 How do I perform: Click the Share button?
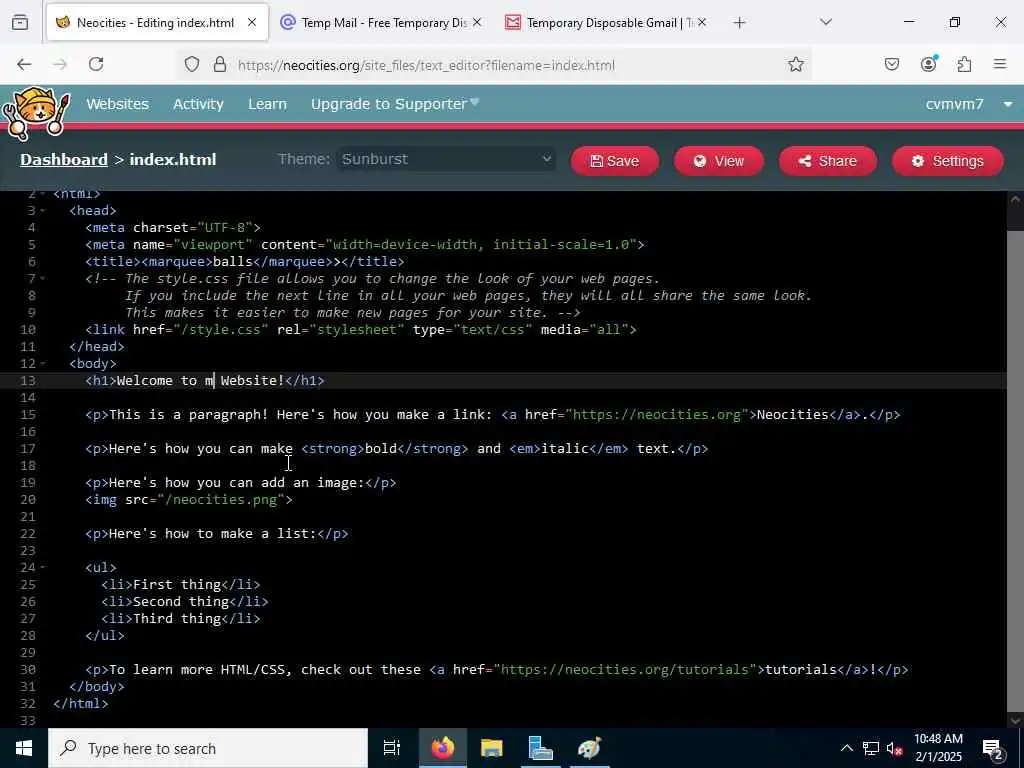point(827,161)
